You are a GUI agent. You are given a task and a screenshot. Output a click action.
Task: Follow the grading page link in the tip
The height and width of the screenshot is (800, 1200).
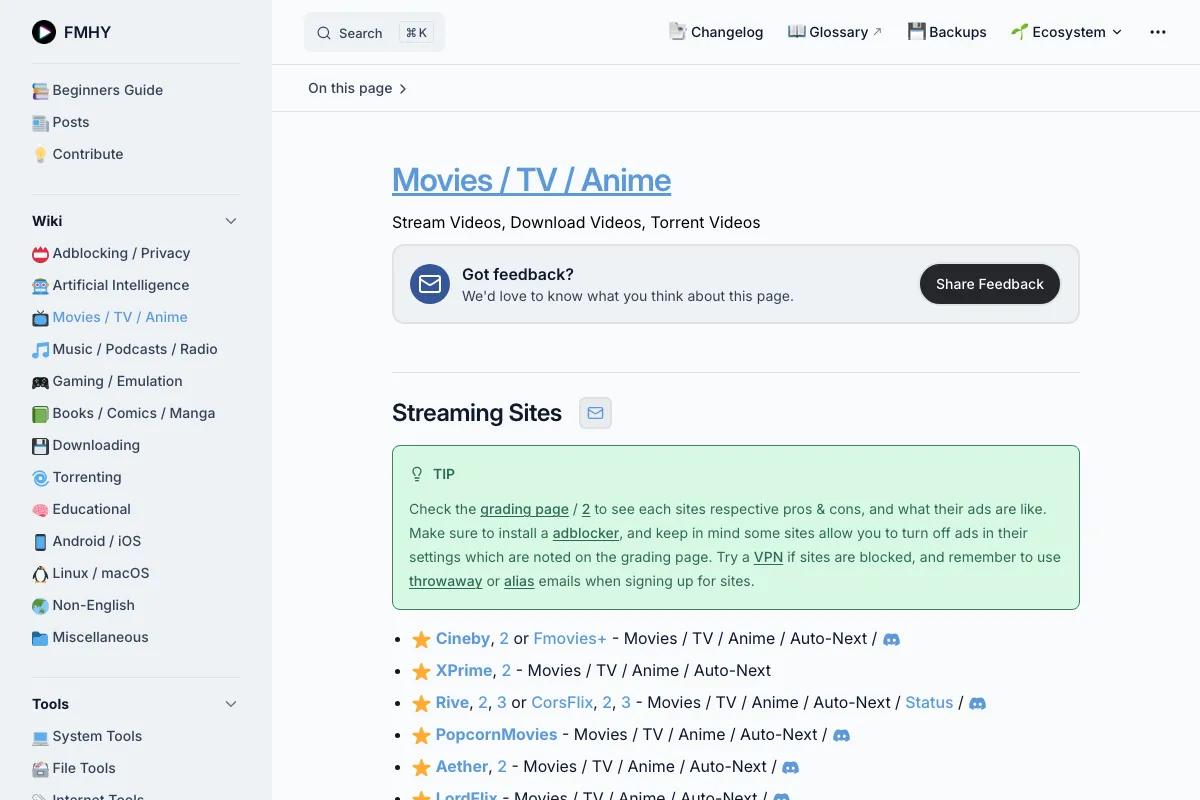pyautogui.click(x=524, y=509)
